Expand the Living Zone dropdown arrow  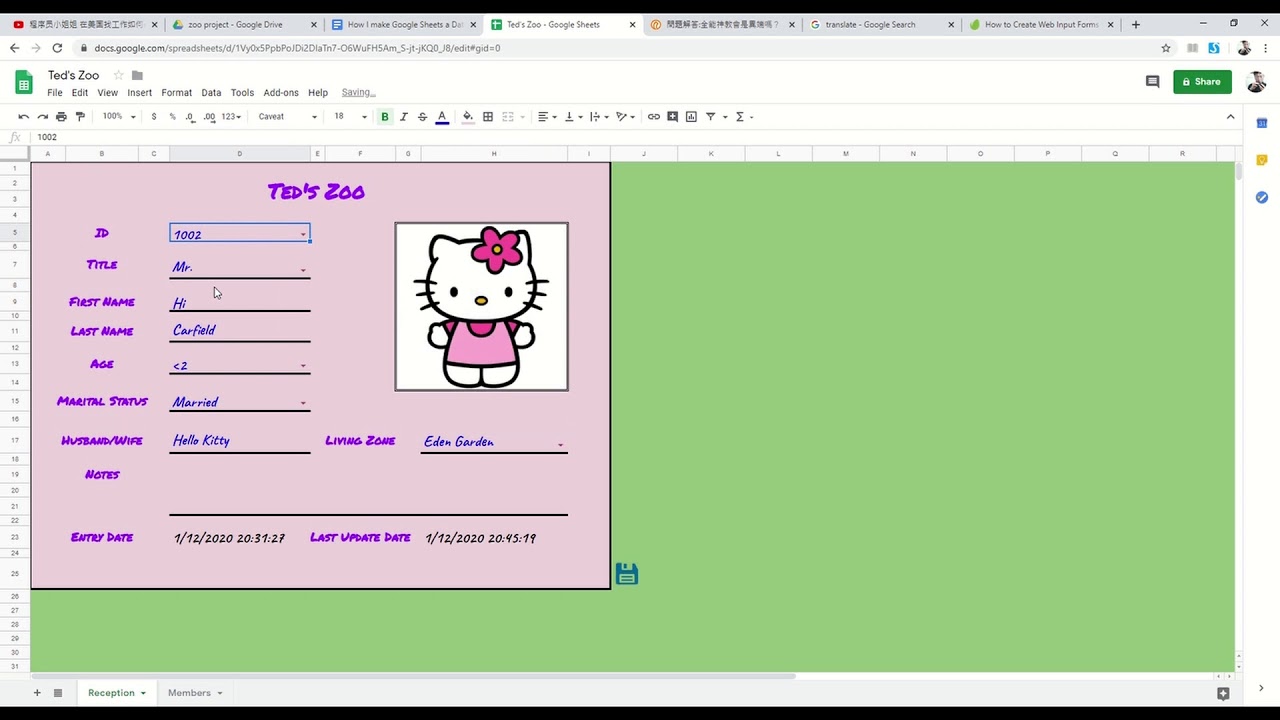pyautogui.click(x=560, y=445)
